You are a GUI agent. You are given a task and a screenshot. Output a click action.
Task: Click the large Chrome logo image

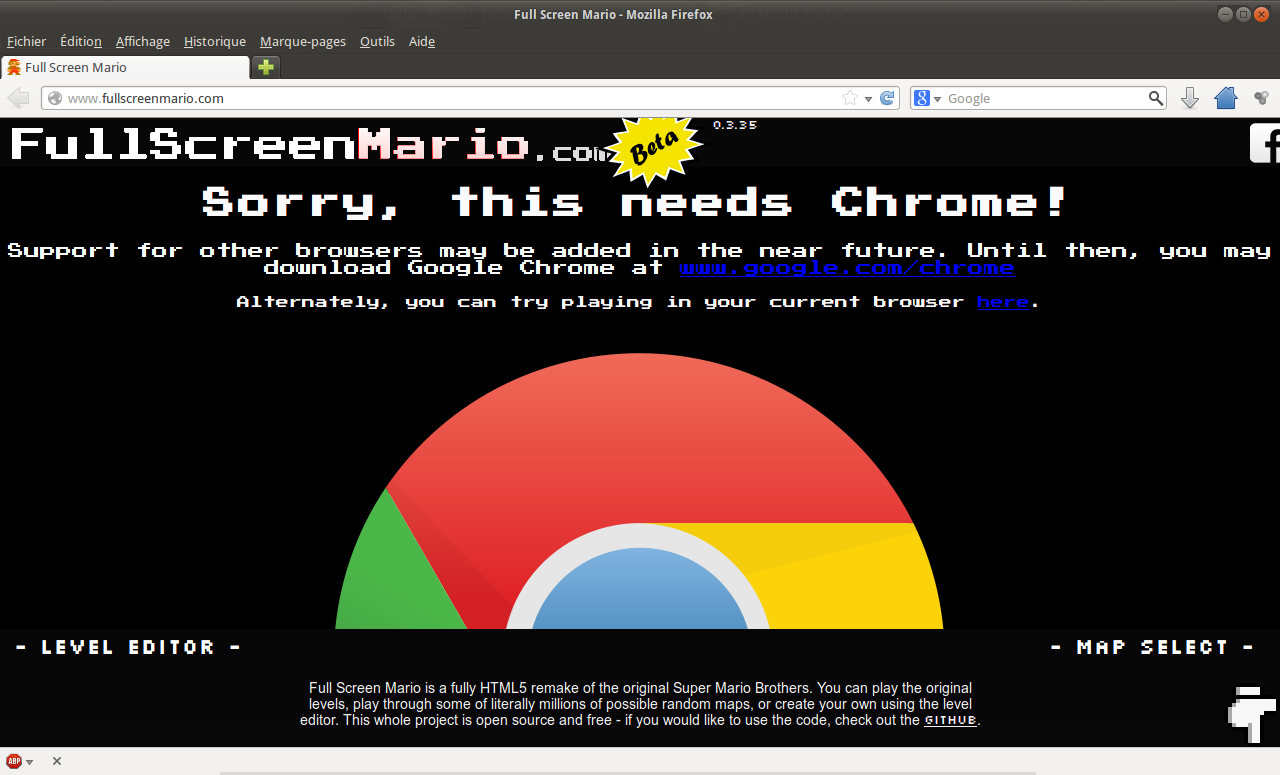pos(639,491)
